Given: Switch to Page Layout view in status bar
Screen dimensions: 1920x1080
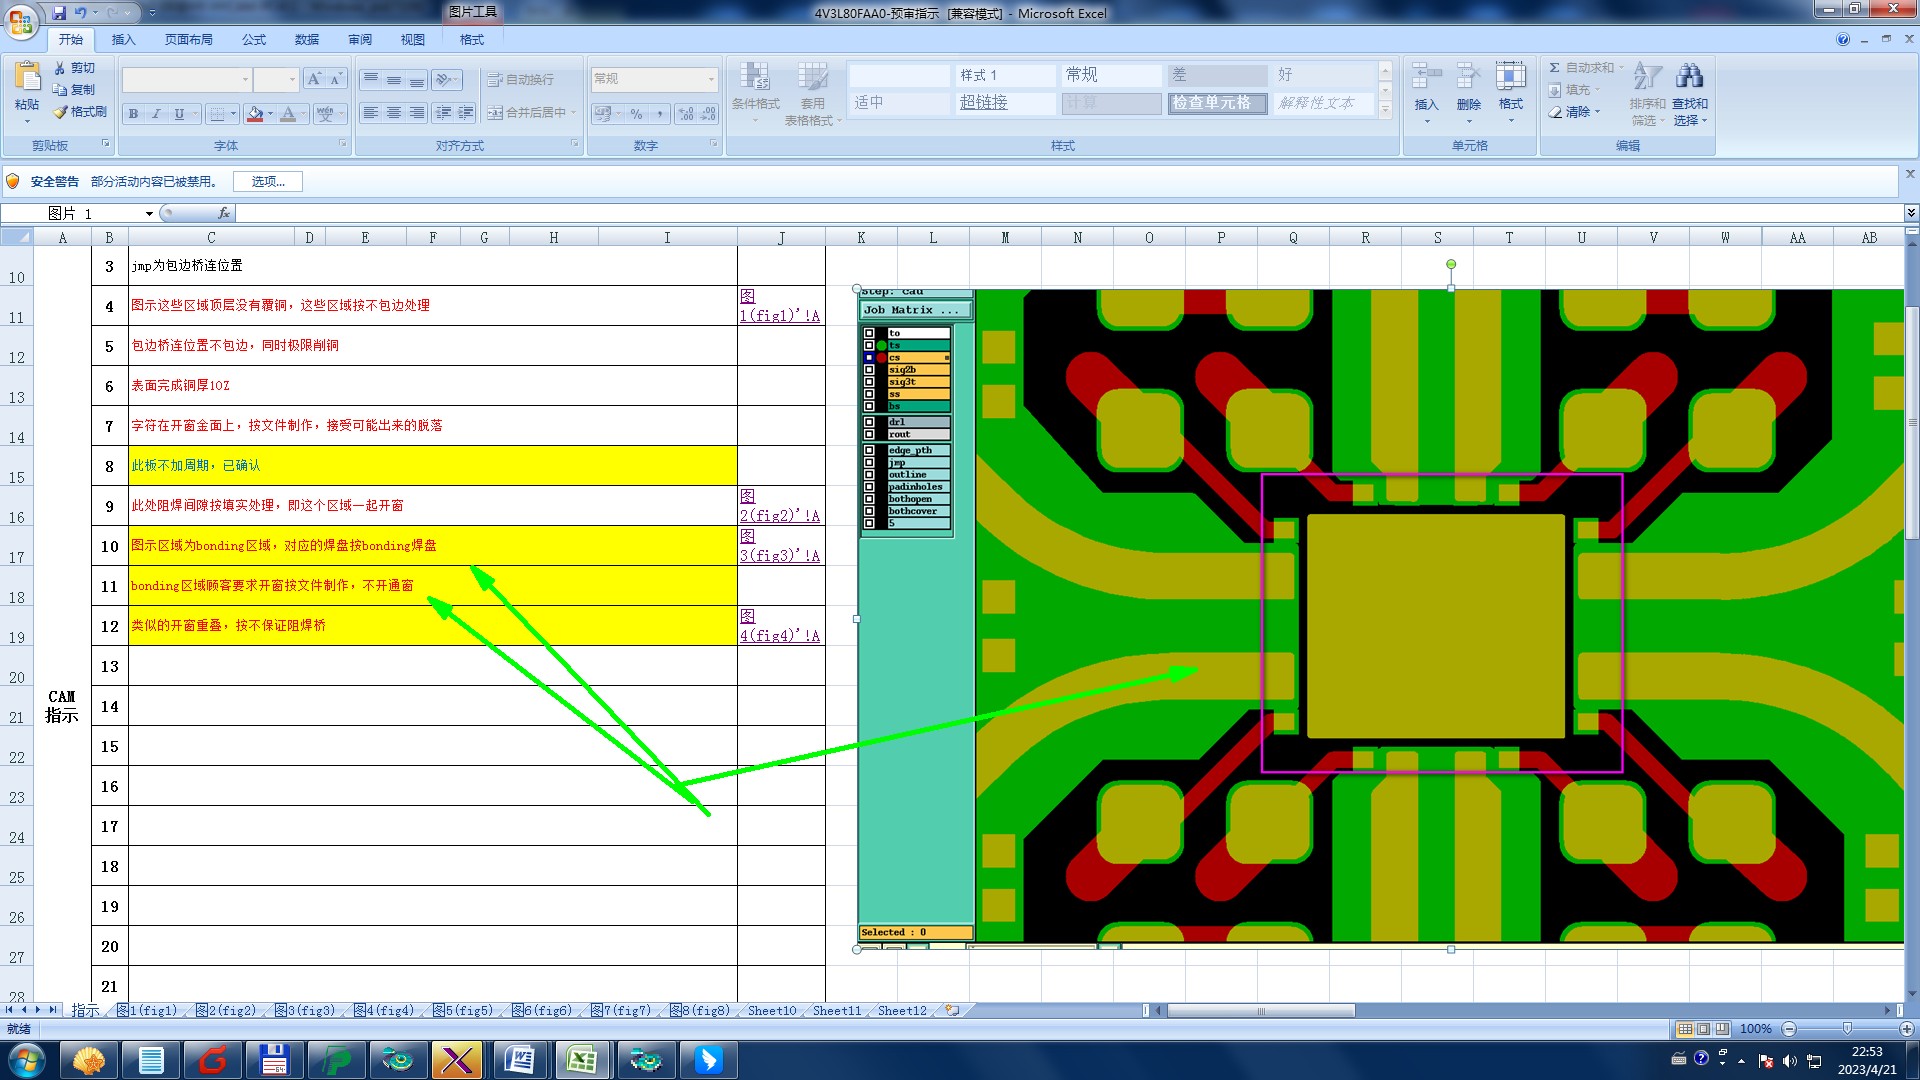Looking at the screenshot, I should (1703, 1029).
